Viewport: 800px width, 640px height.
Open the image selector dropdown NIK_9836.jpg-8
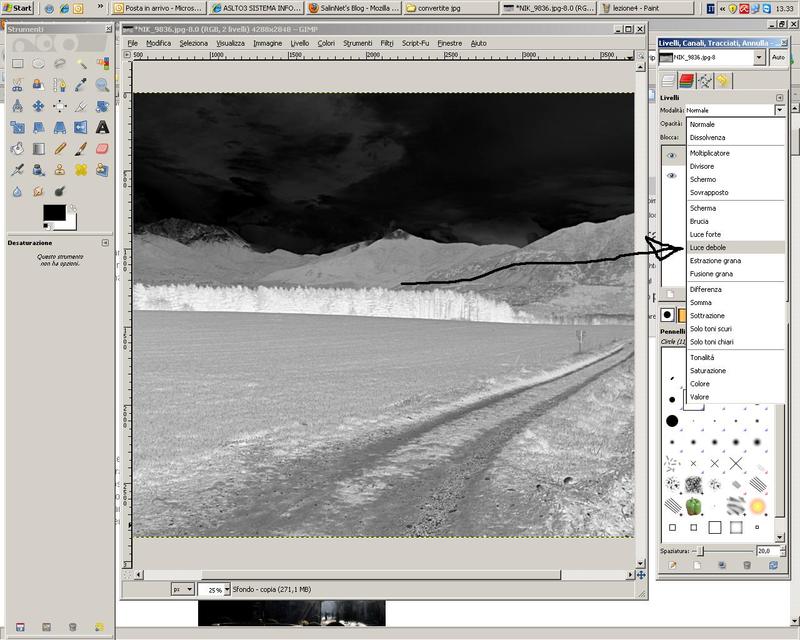coord(760,58)
